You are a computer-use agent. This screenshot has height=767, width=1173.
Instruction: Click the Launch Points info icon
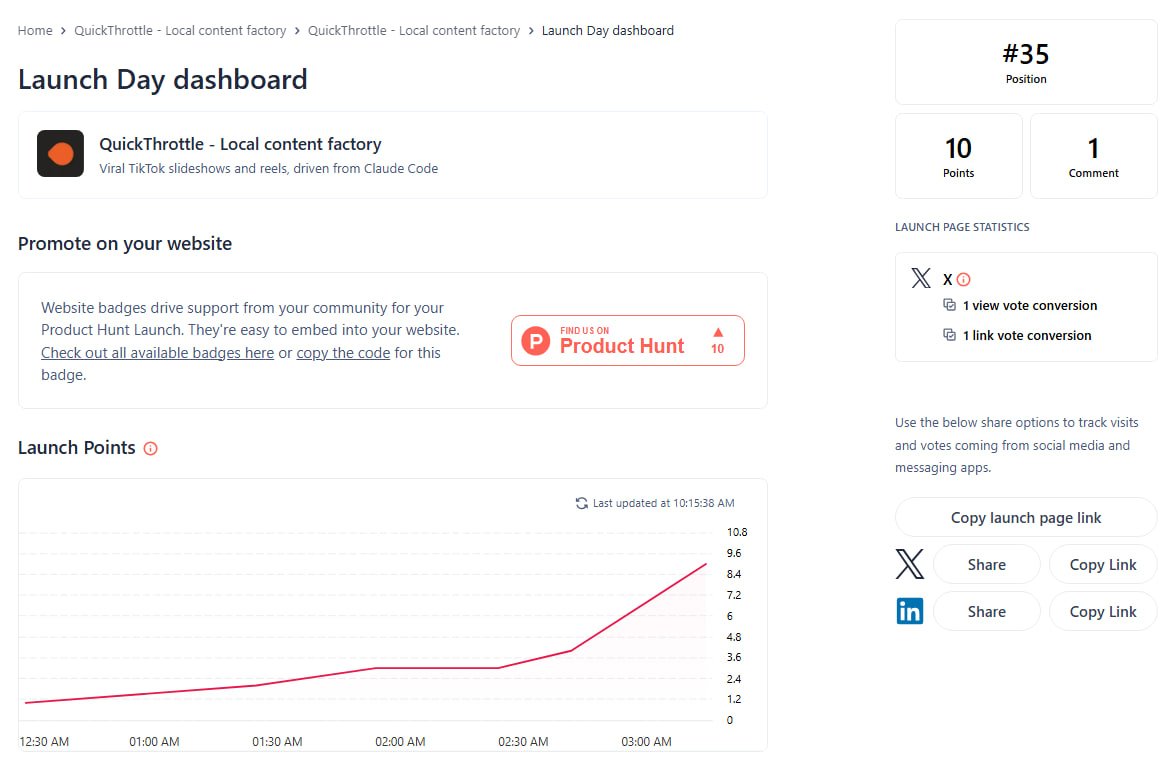150,448
